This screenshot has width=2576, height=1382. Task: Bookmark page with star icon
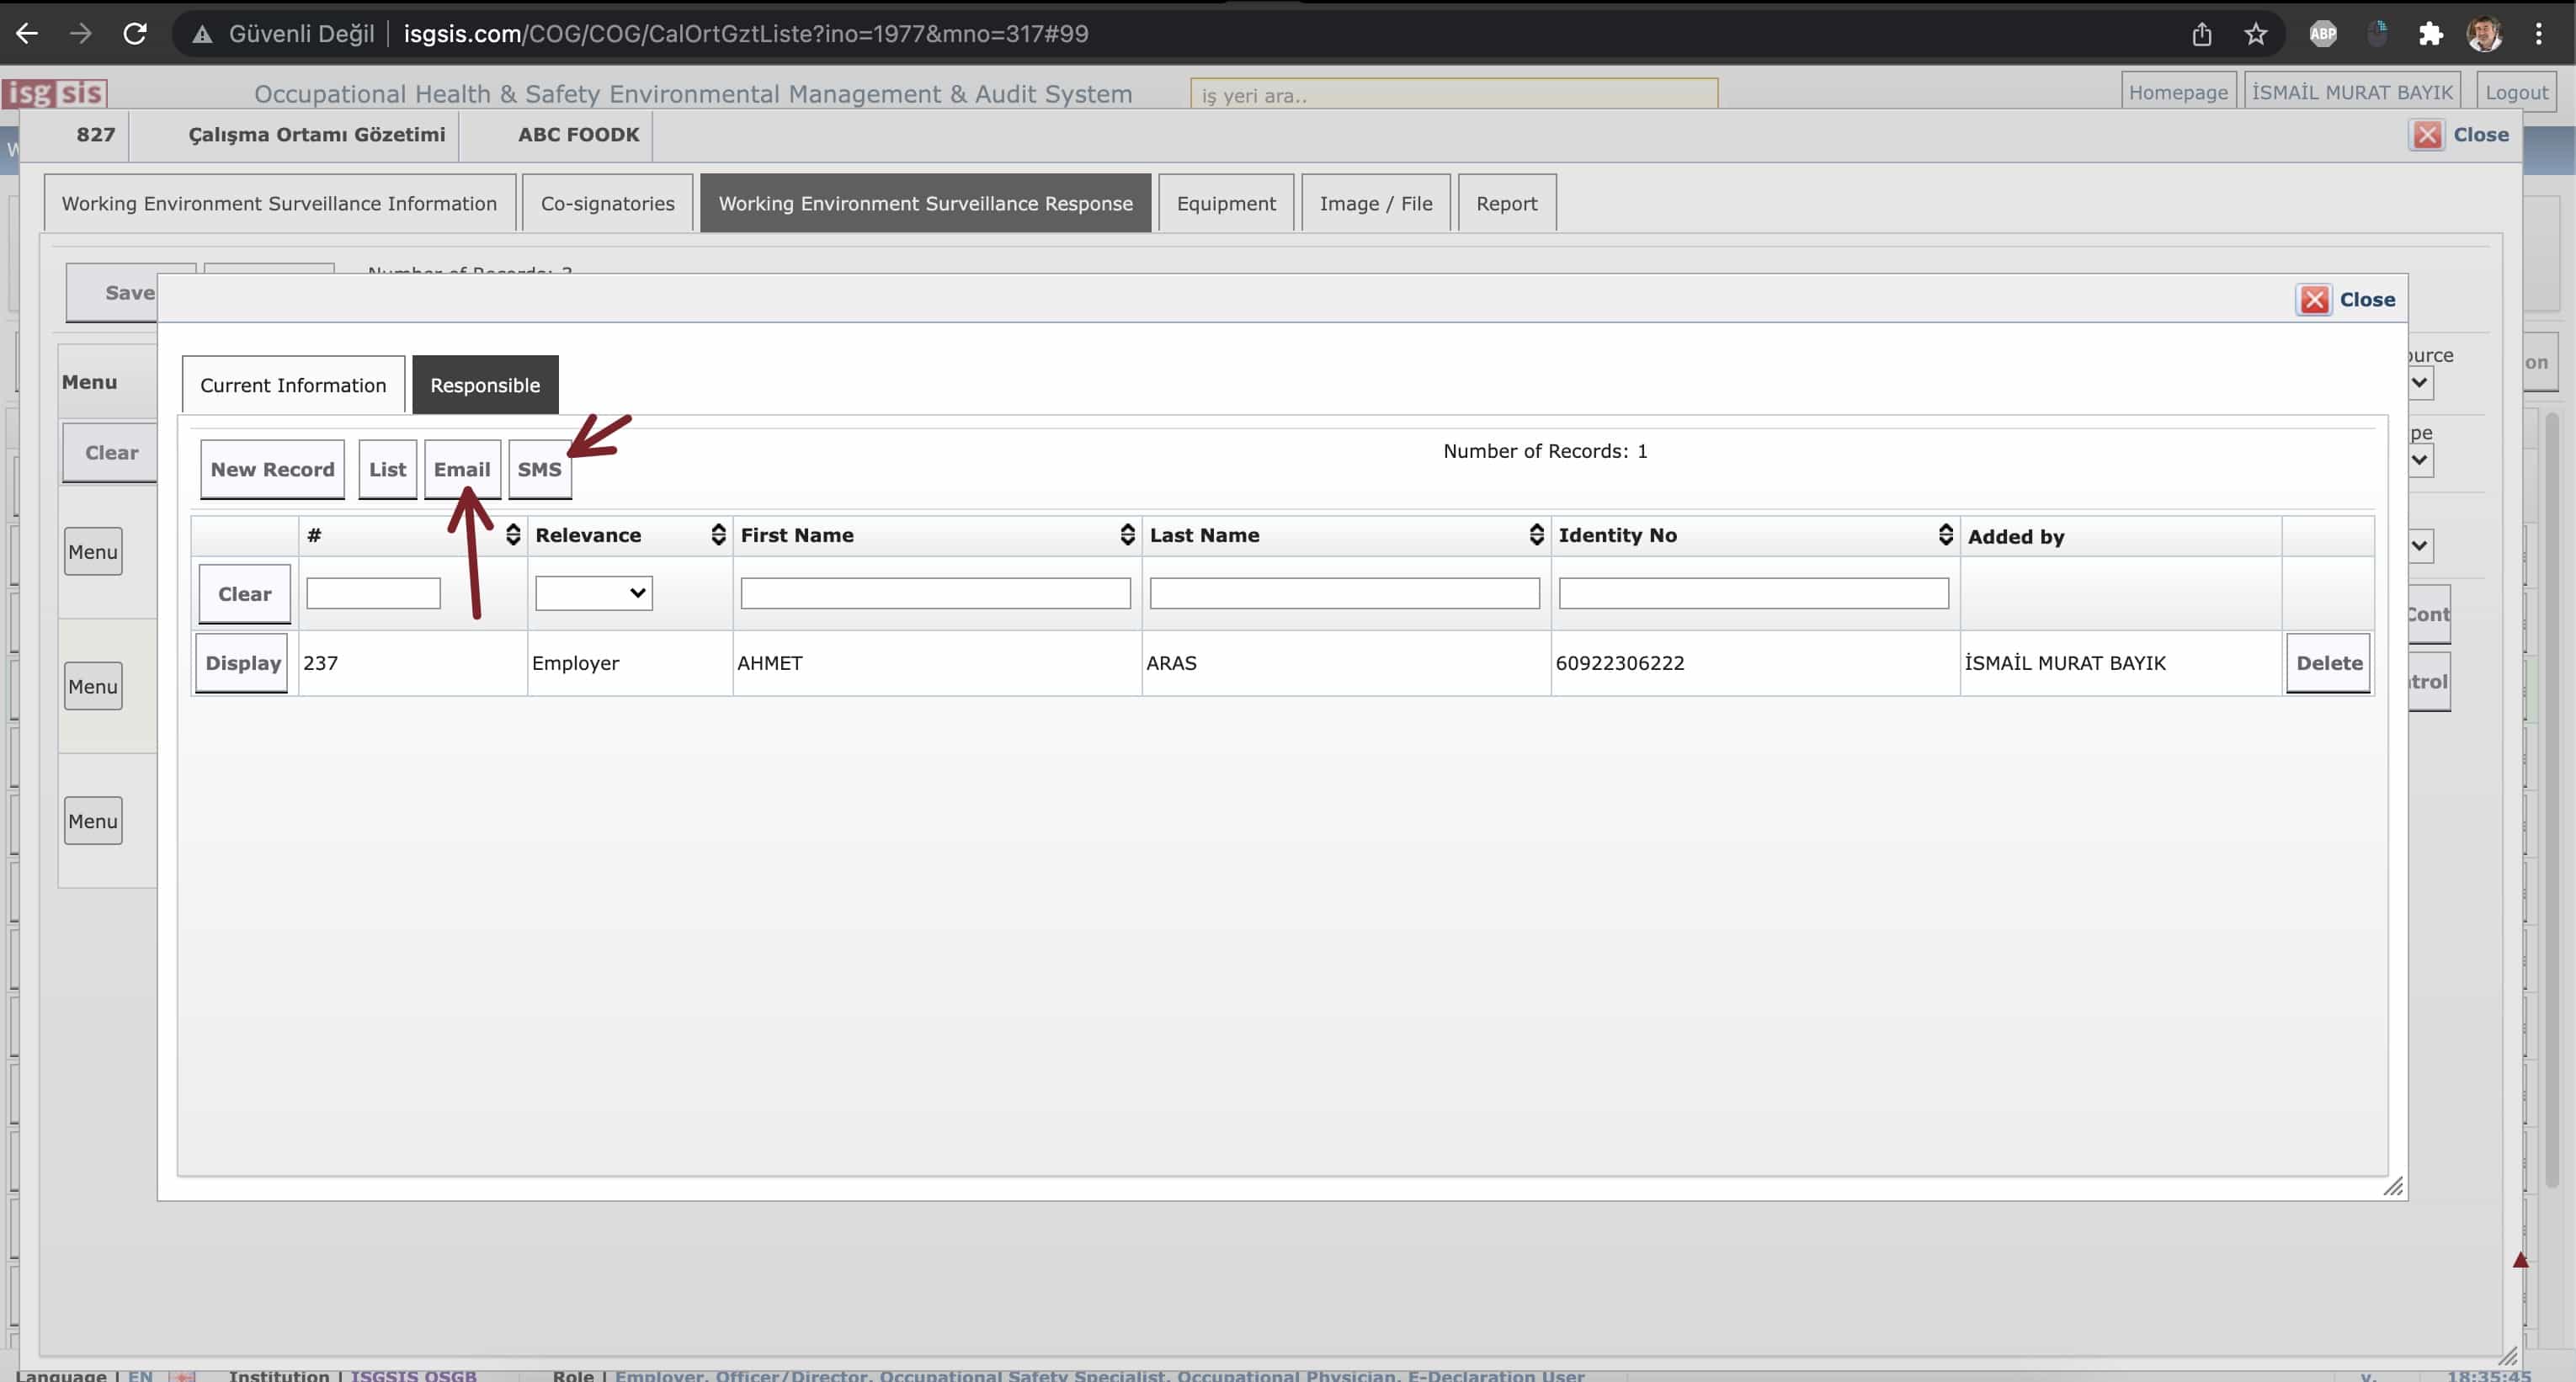click(x=2256, y=34)
